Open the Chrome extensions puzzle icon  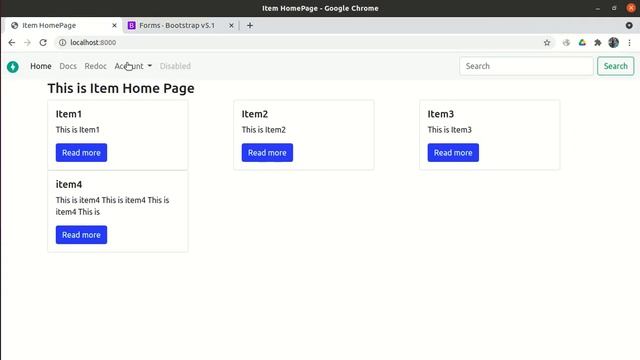click(x=598, y=42)
